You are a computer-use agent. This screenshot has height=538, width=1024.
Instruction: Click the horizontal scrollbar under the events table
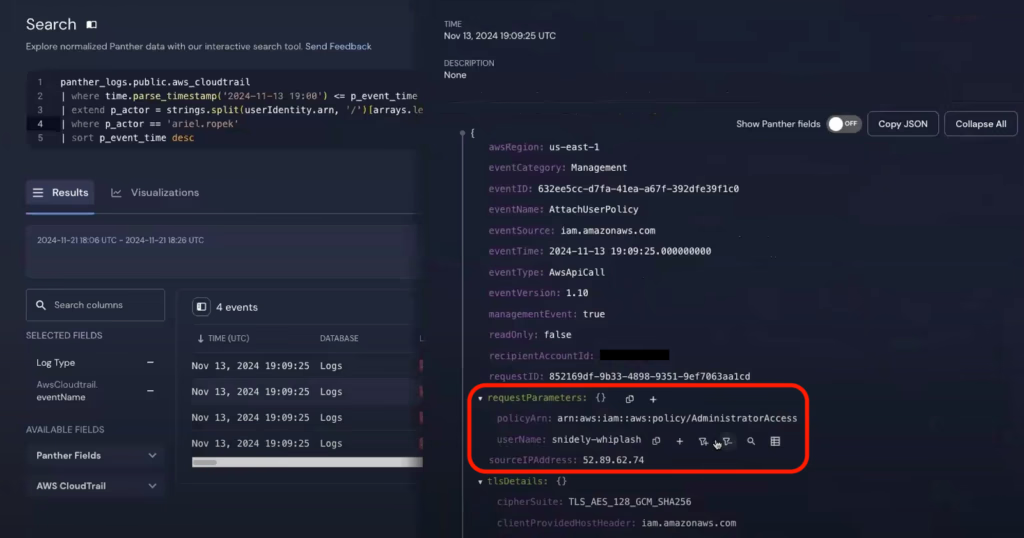pos(307,462)
